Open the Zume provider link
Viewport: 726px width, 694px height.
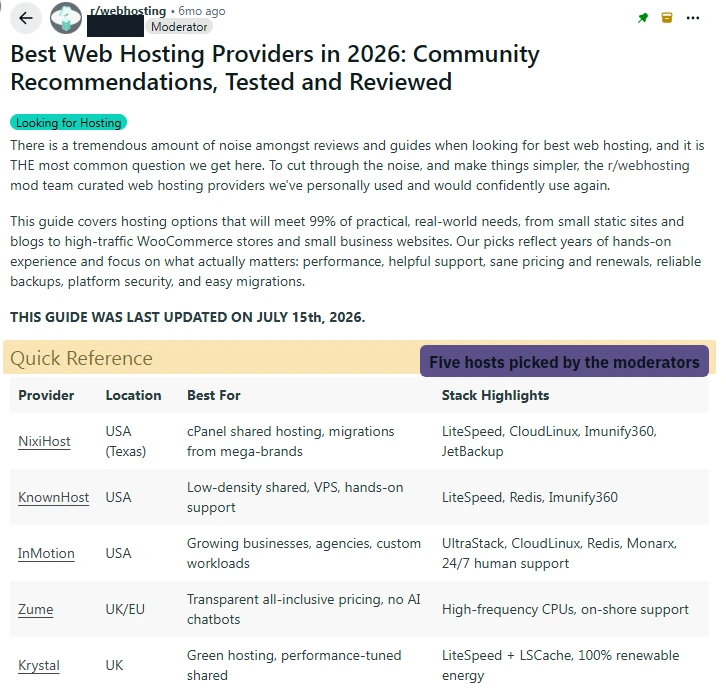pyautogui.click(x=36, y=609)
